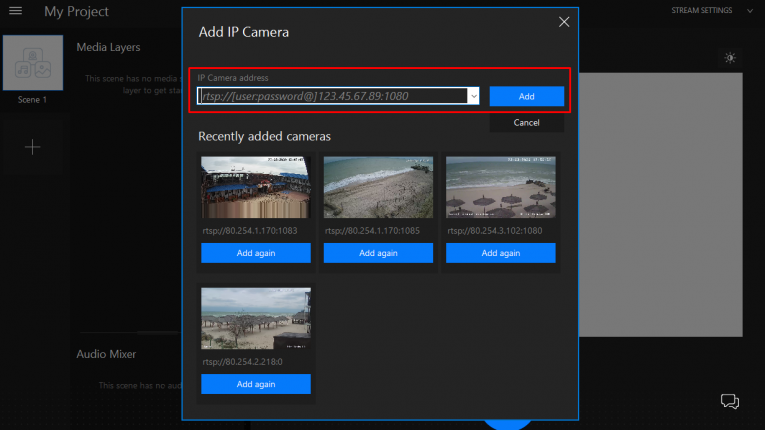Click the IP Camera address input field

tap(332, 96)
